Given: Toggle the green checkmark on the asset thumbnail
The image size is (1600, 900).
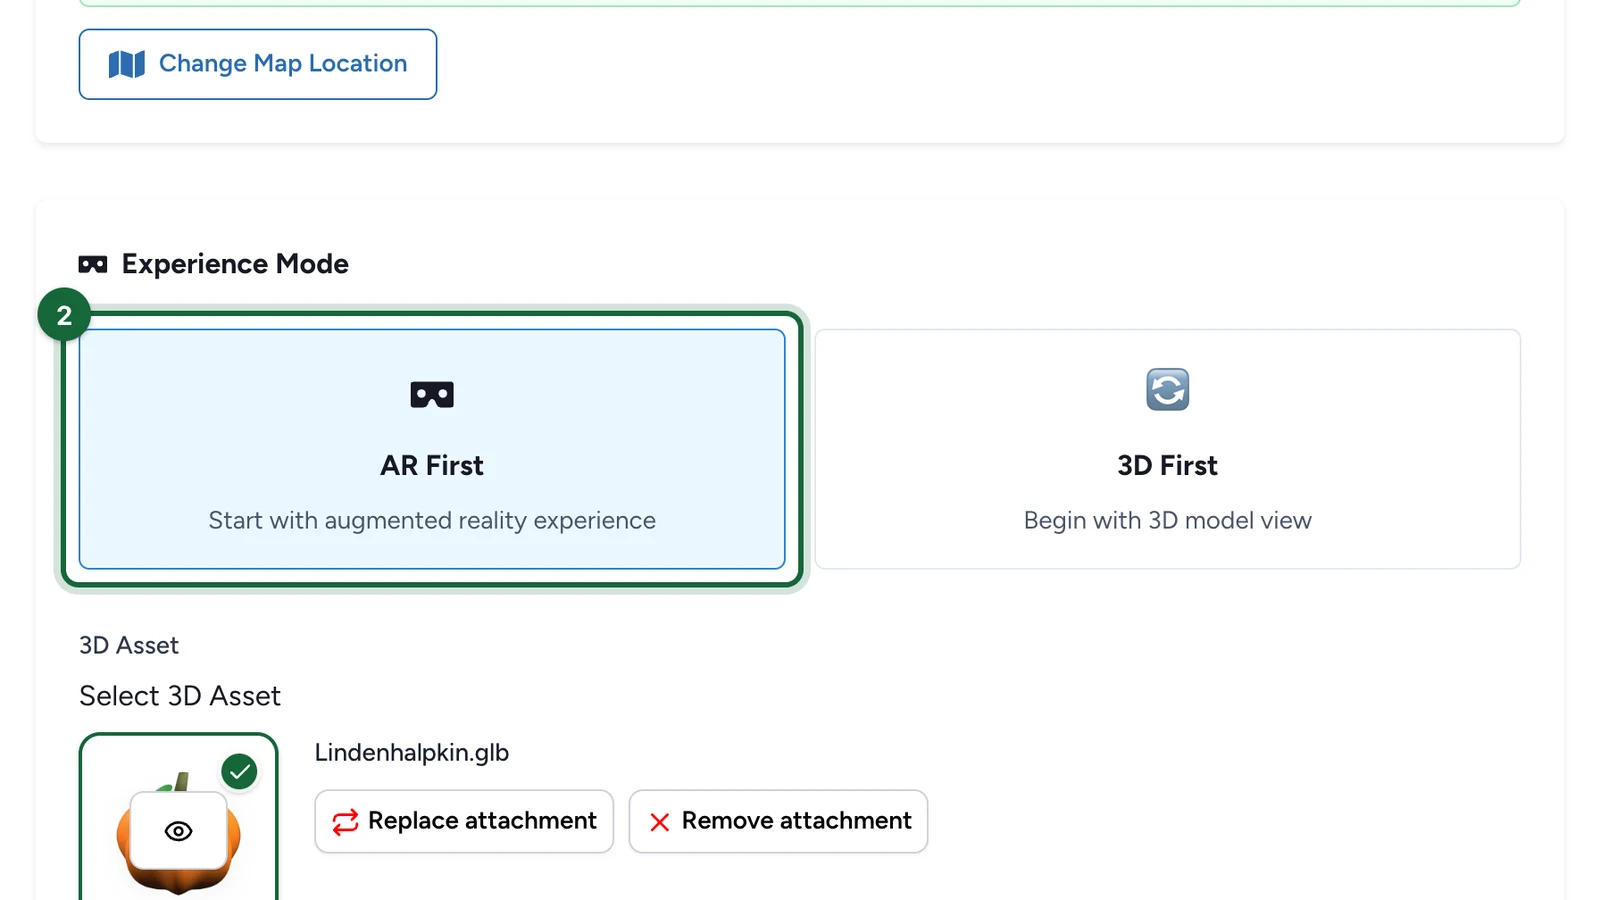Looking at the screenshot, I should pyautogui.click(x=240, y=772).
